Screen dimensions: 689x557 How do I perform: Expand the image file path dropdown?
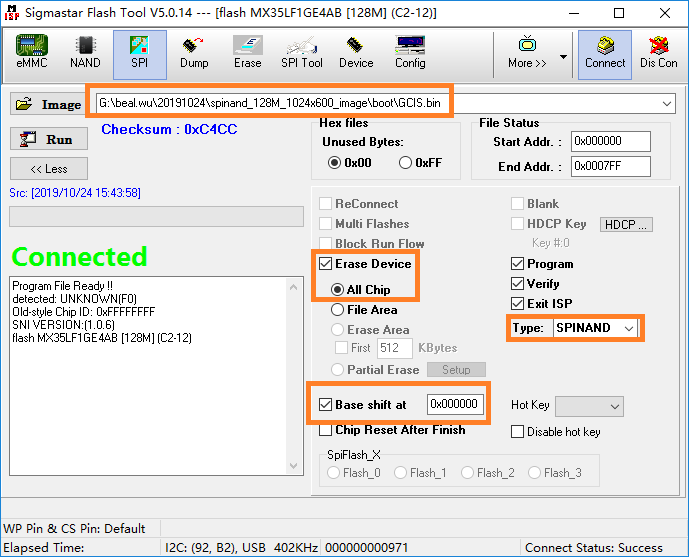point(667,104)
